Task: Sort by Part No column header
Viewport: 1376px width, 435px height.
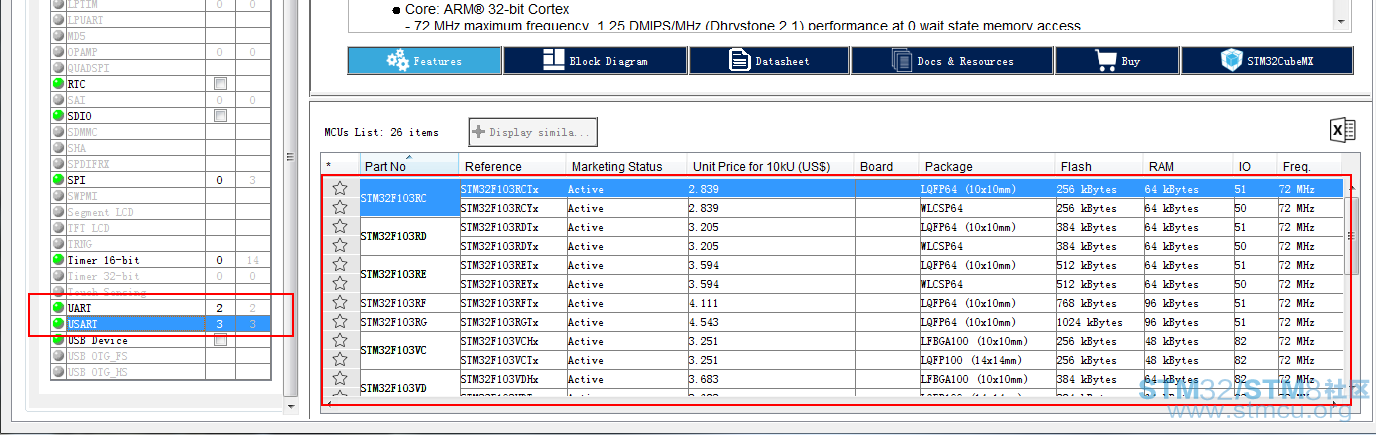Action: pyautogui.click(x=408, y=166)
